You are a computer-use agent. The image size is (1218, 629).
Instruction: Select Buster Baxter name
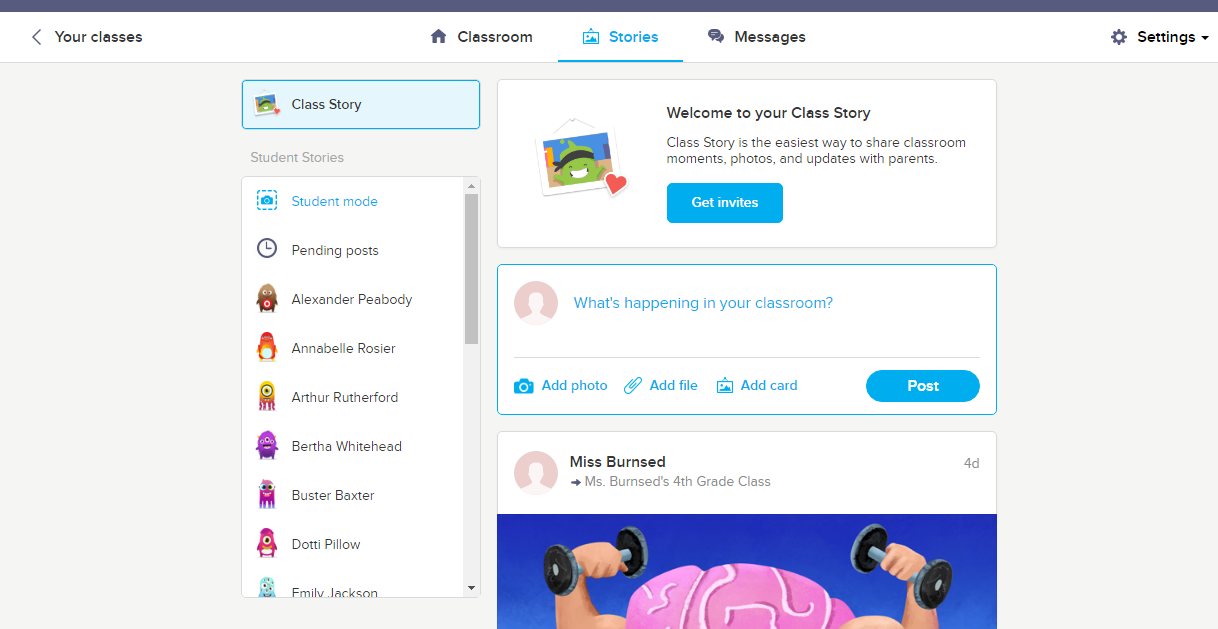(x=333, y=495)
